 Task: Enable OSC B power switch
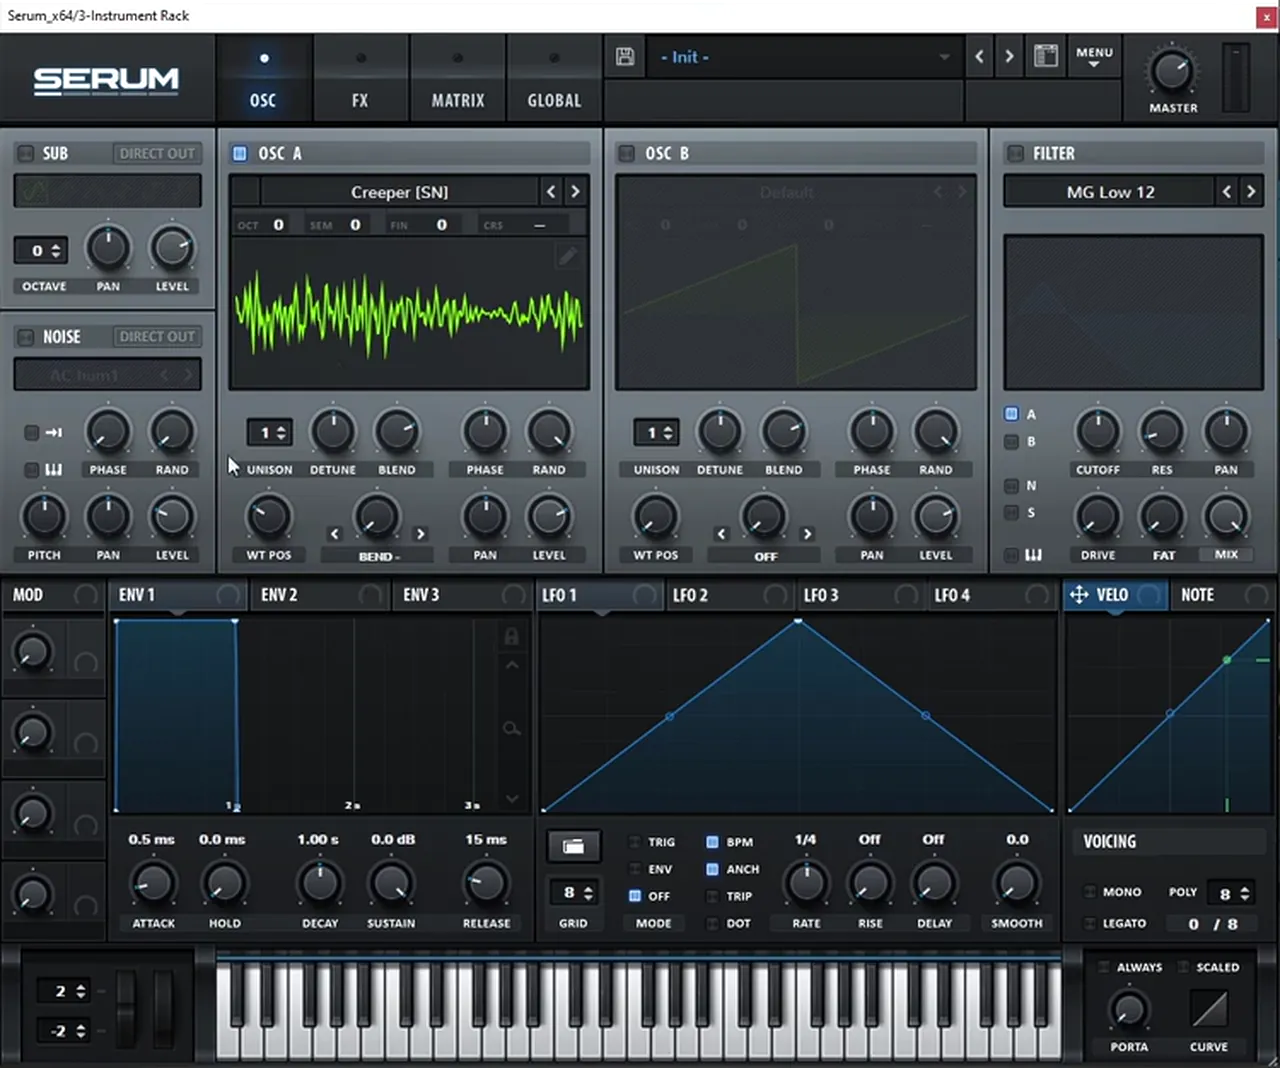[x=627, y=153]
